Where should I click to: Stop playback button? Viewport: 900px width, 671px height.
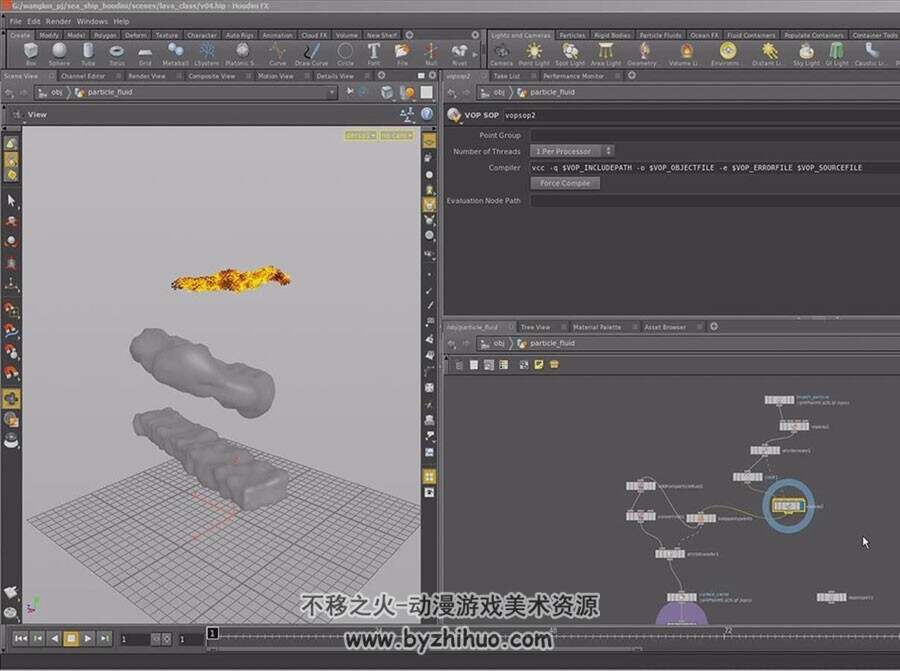71,638
